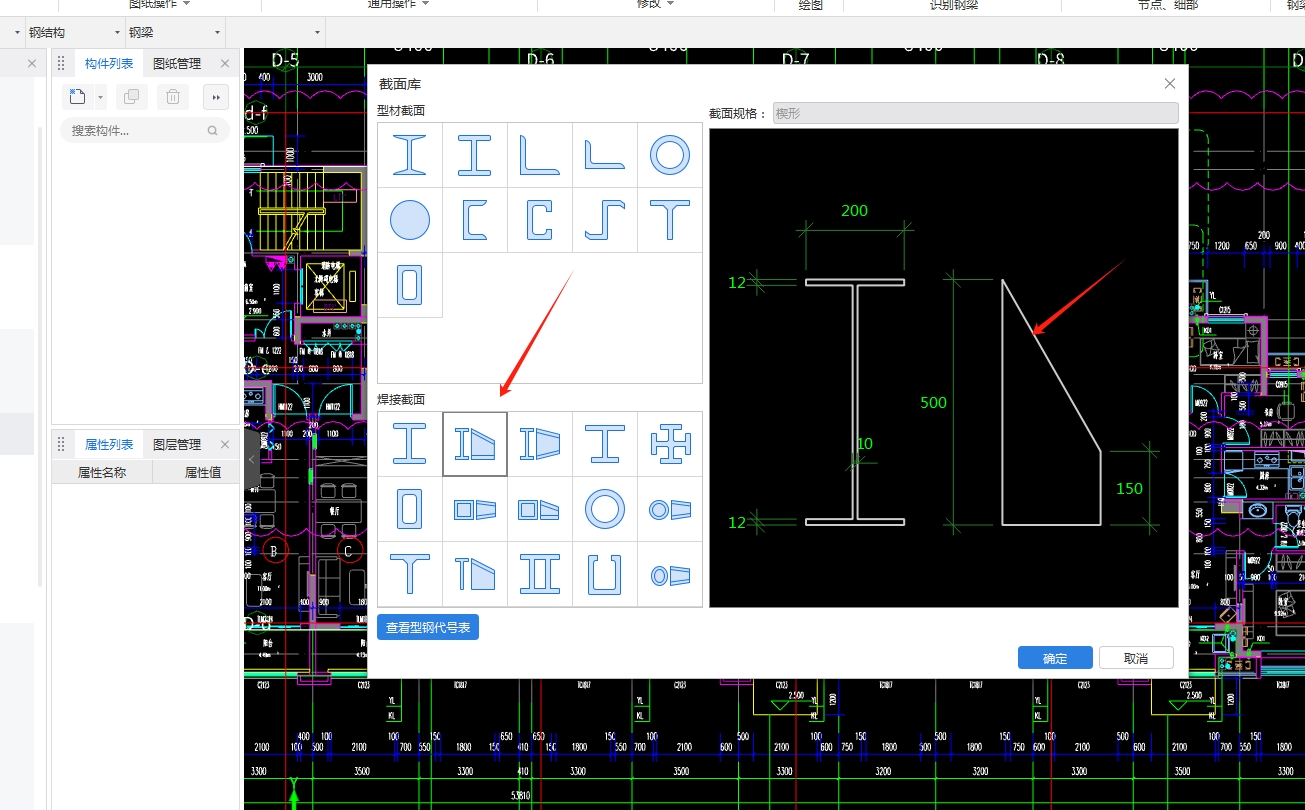Select the H-beam profile section
The image size is (1305, 810).
point(475,155)
